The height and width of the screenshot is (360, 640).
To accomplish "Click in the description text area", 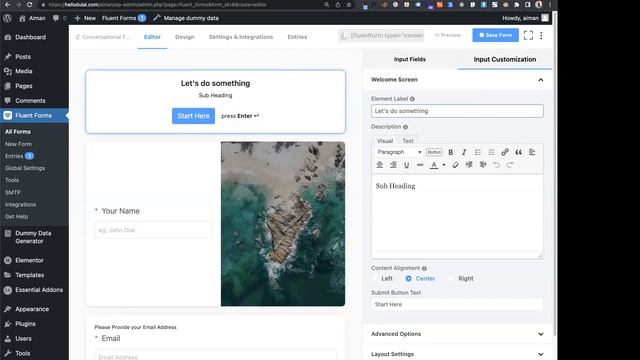I will [457, 213].
